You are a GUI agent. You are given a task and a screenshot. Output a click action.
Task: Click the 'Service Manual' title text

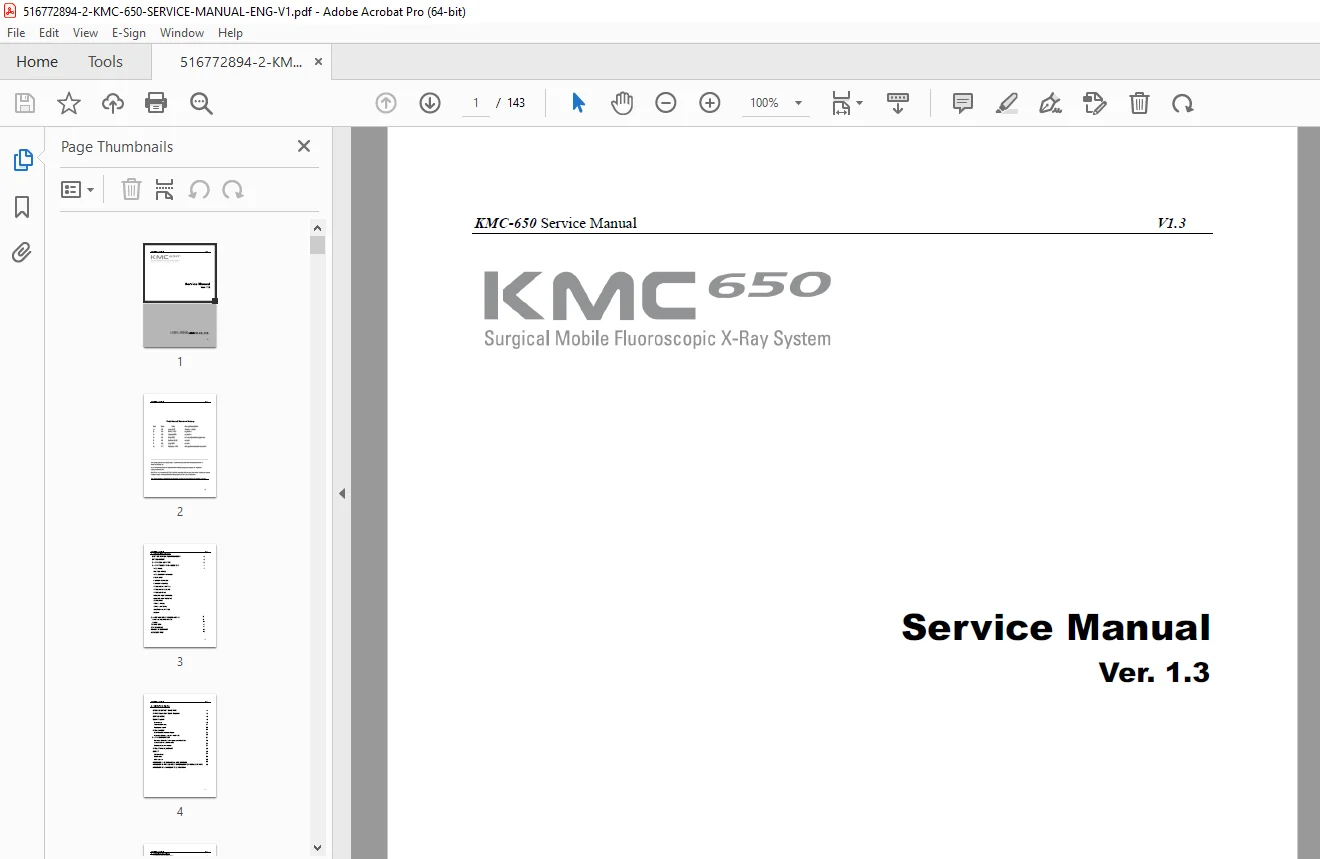[x=1056, y=627]
